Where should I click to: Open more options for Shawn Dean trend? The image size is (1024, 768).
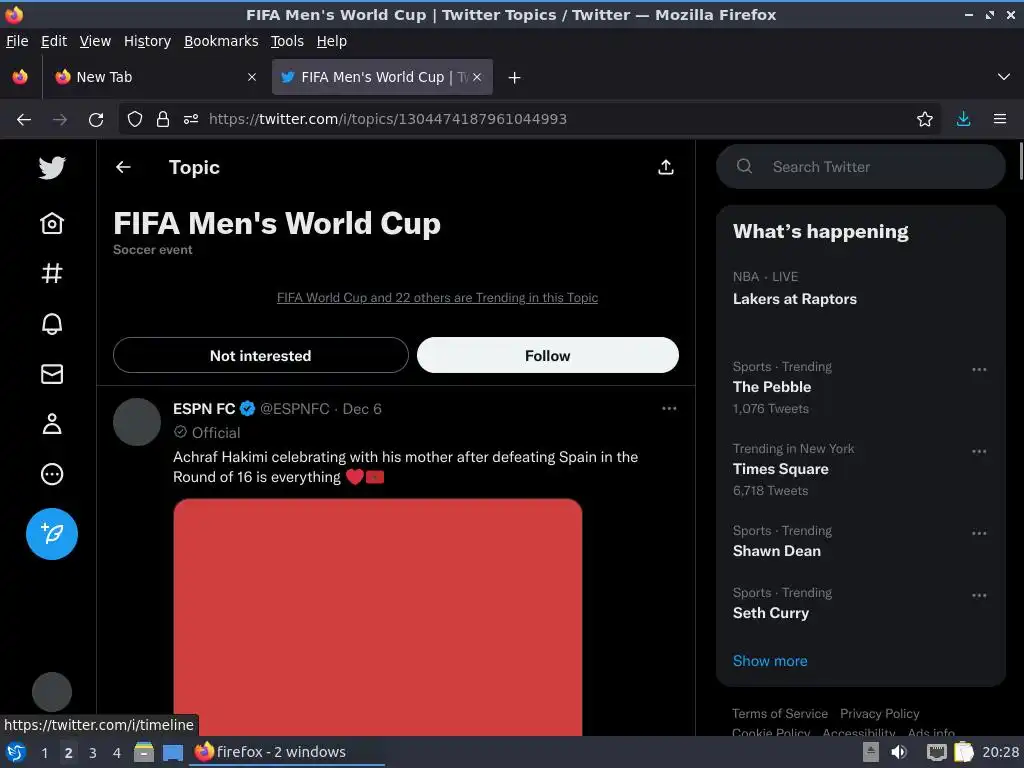click(x=978, y=534)
